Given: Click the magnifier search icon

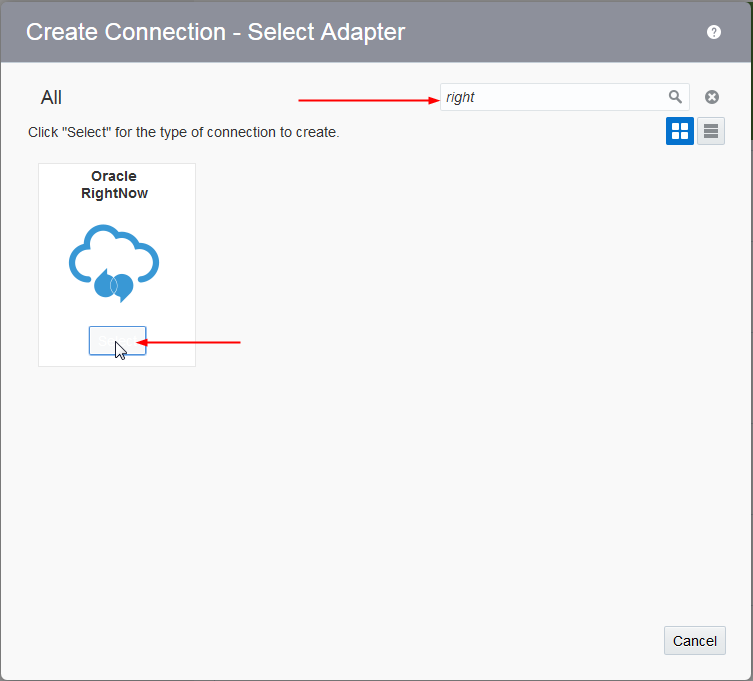Looking at the screenshot, I should (x=675, y=97).
